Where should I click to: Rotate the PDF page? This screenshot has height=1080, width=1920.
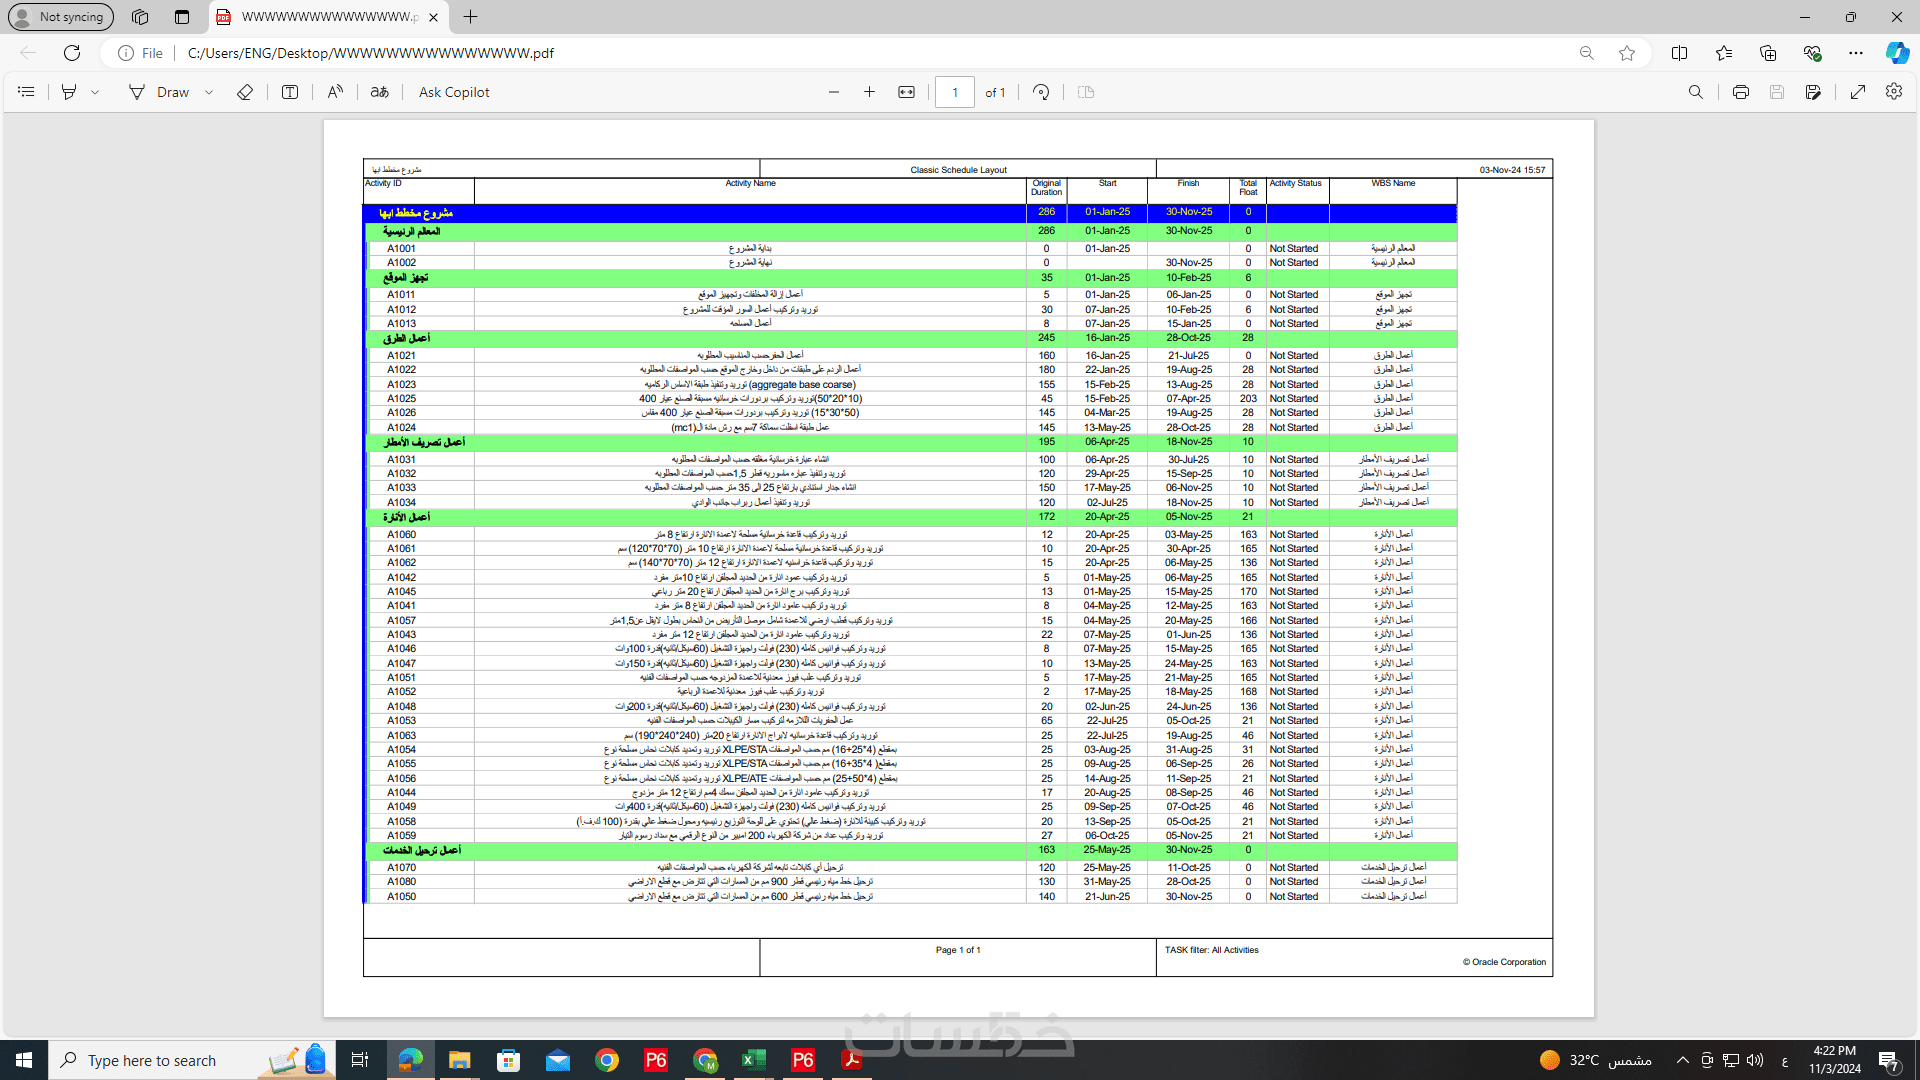pos(1041,92)
